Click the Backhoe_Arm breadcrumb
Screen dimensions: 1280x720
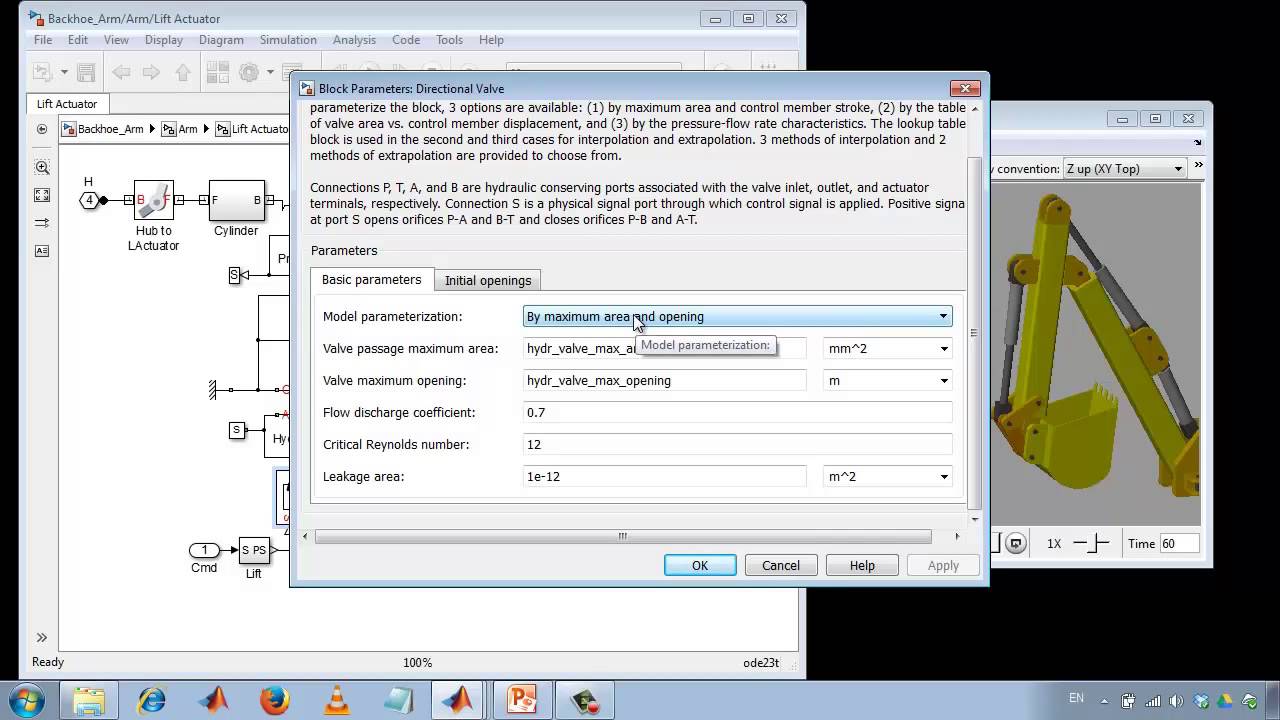(x=104, y=129)
